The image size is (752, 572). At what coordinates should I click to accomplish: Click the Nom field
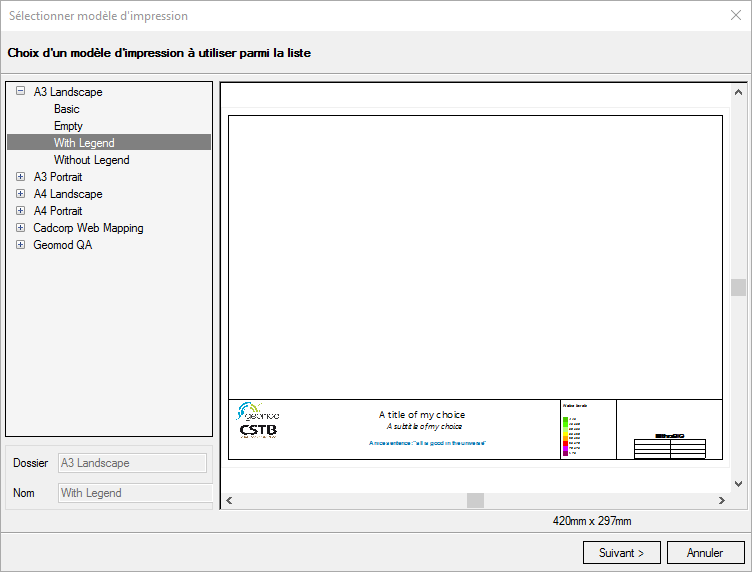pyautogui.click(x=135, y=493)
